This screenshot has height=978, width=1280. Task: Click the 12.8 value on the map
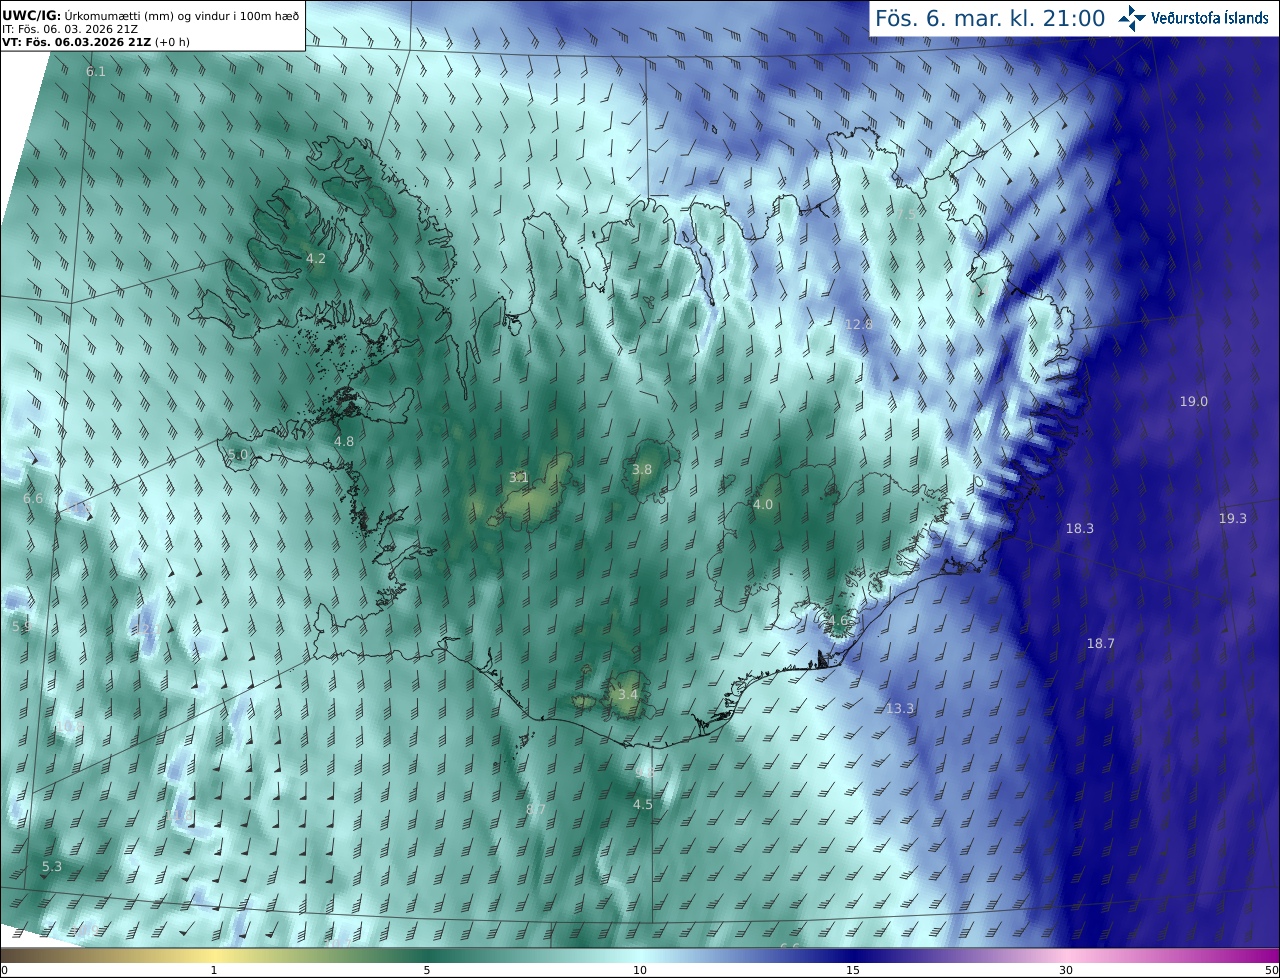[x=858, y=325]
